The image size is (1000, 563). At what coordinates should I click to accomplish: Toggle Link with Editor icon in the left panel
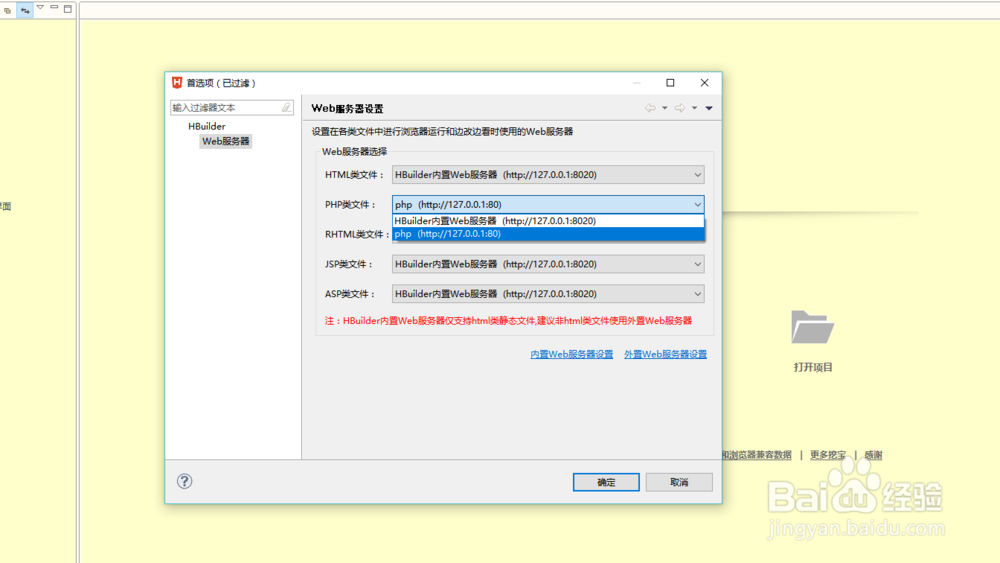tap(25, 10)
